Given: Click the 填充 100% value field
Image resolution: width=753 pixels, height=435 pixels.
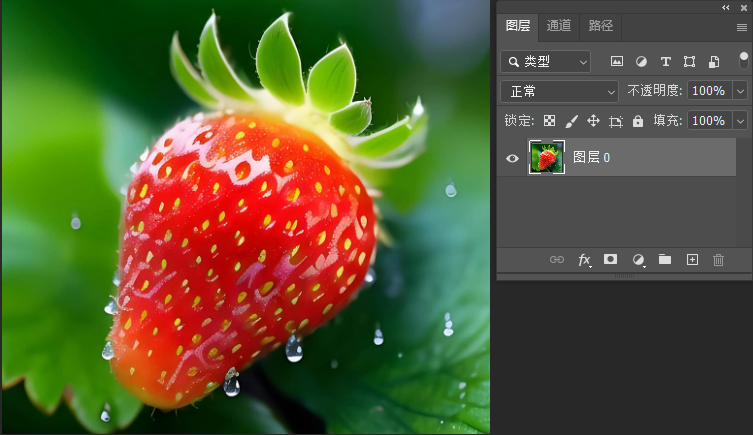Looking at the screenshot, I should [710, 121].
